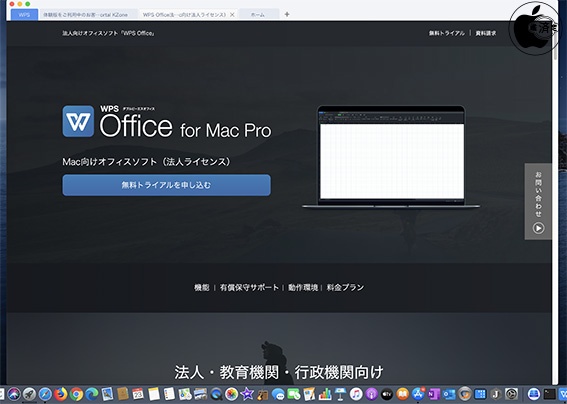Open the tab ending in 'ortal KZone'

[85, 15]
